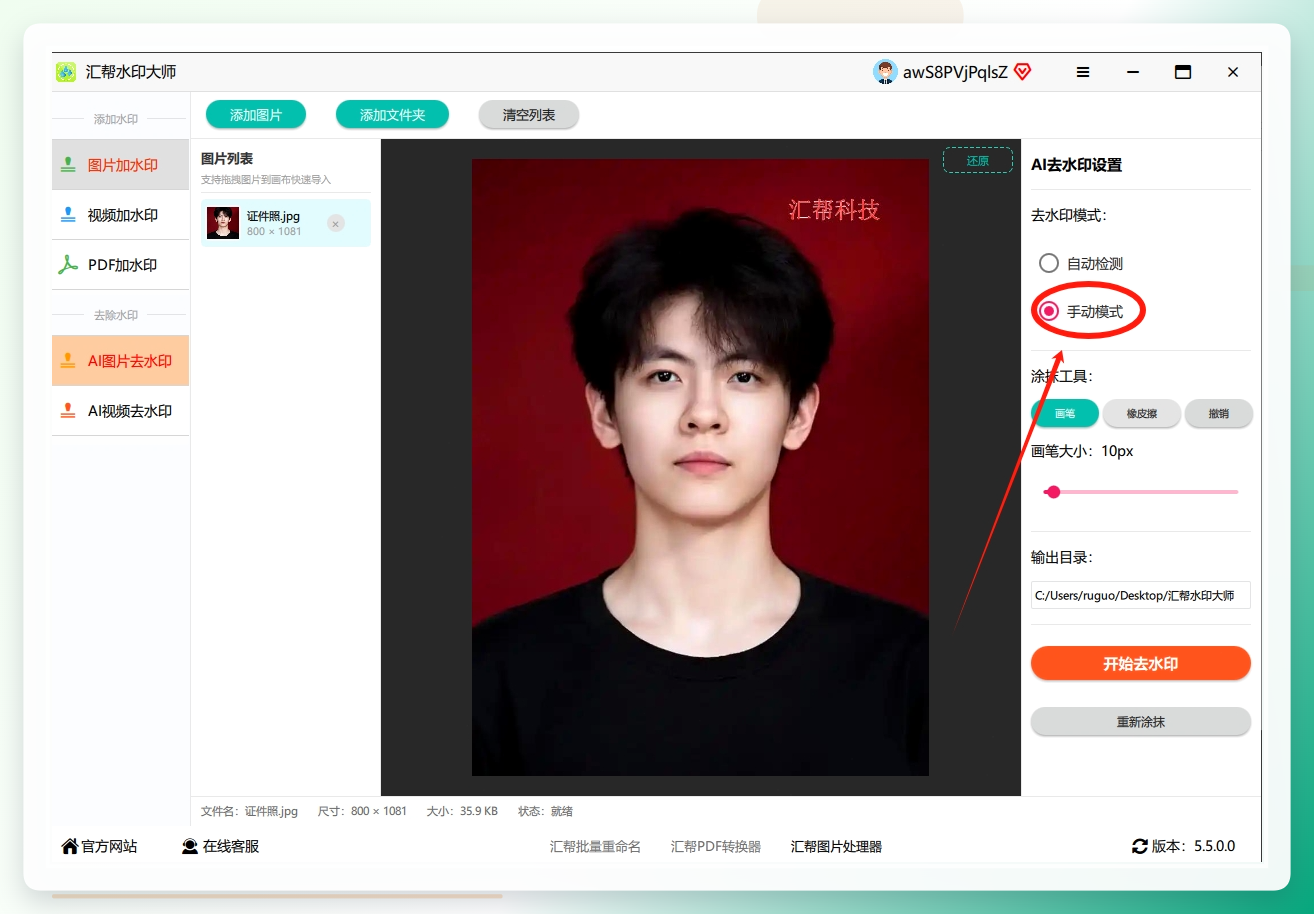Click the AI视频去水印 sidebar icon

tap(68, 411)
